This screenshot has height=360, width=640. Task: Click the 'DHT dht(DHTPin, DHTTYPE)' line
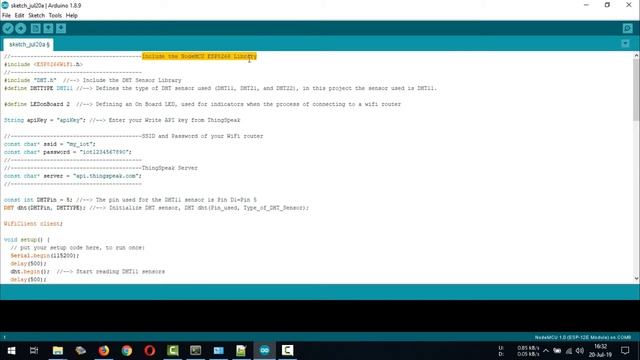click(156, 208)
